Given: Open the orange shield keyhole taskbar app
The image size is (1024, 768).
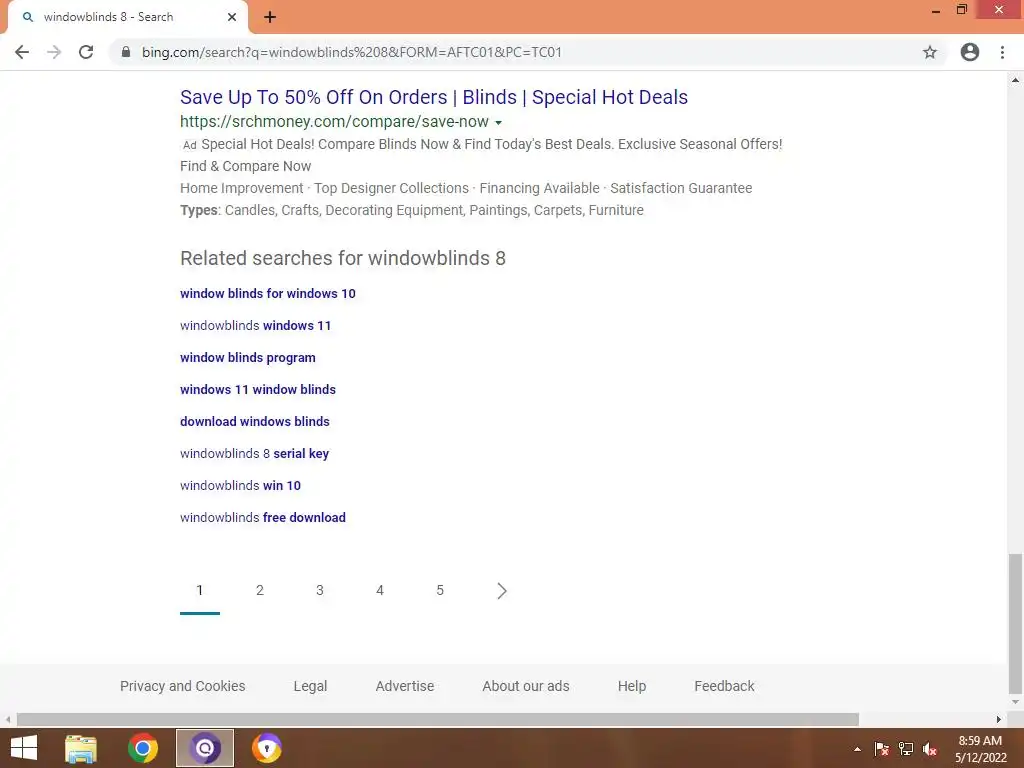Looking at the screenshot, I should pos(266,748).
